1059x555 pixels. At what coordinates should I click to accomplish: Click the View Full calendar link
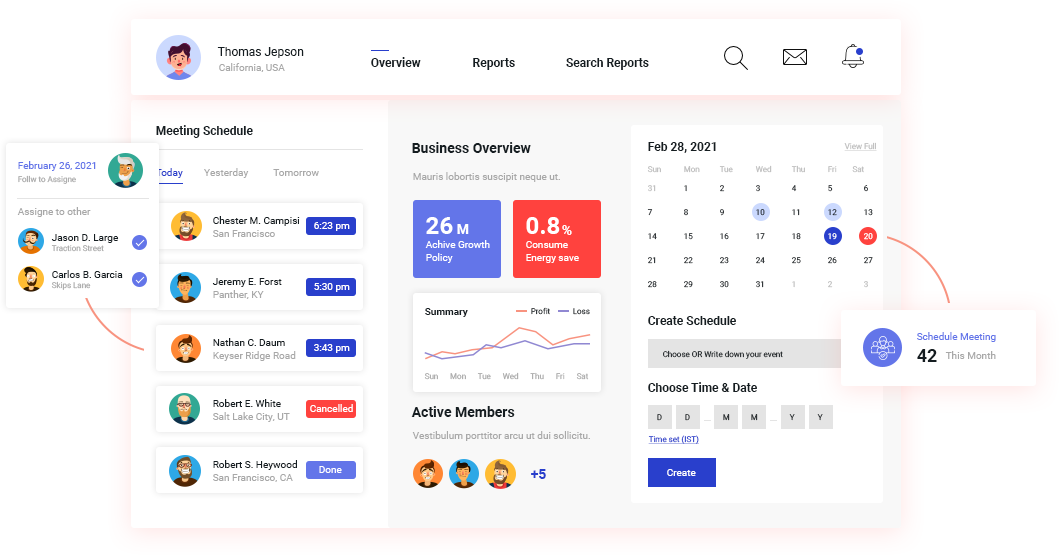pos(860,147)
